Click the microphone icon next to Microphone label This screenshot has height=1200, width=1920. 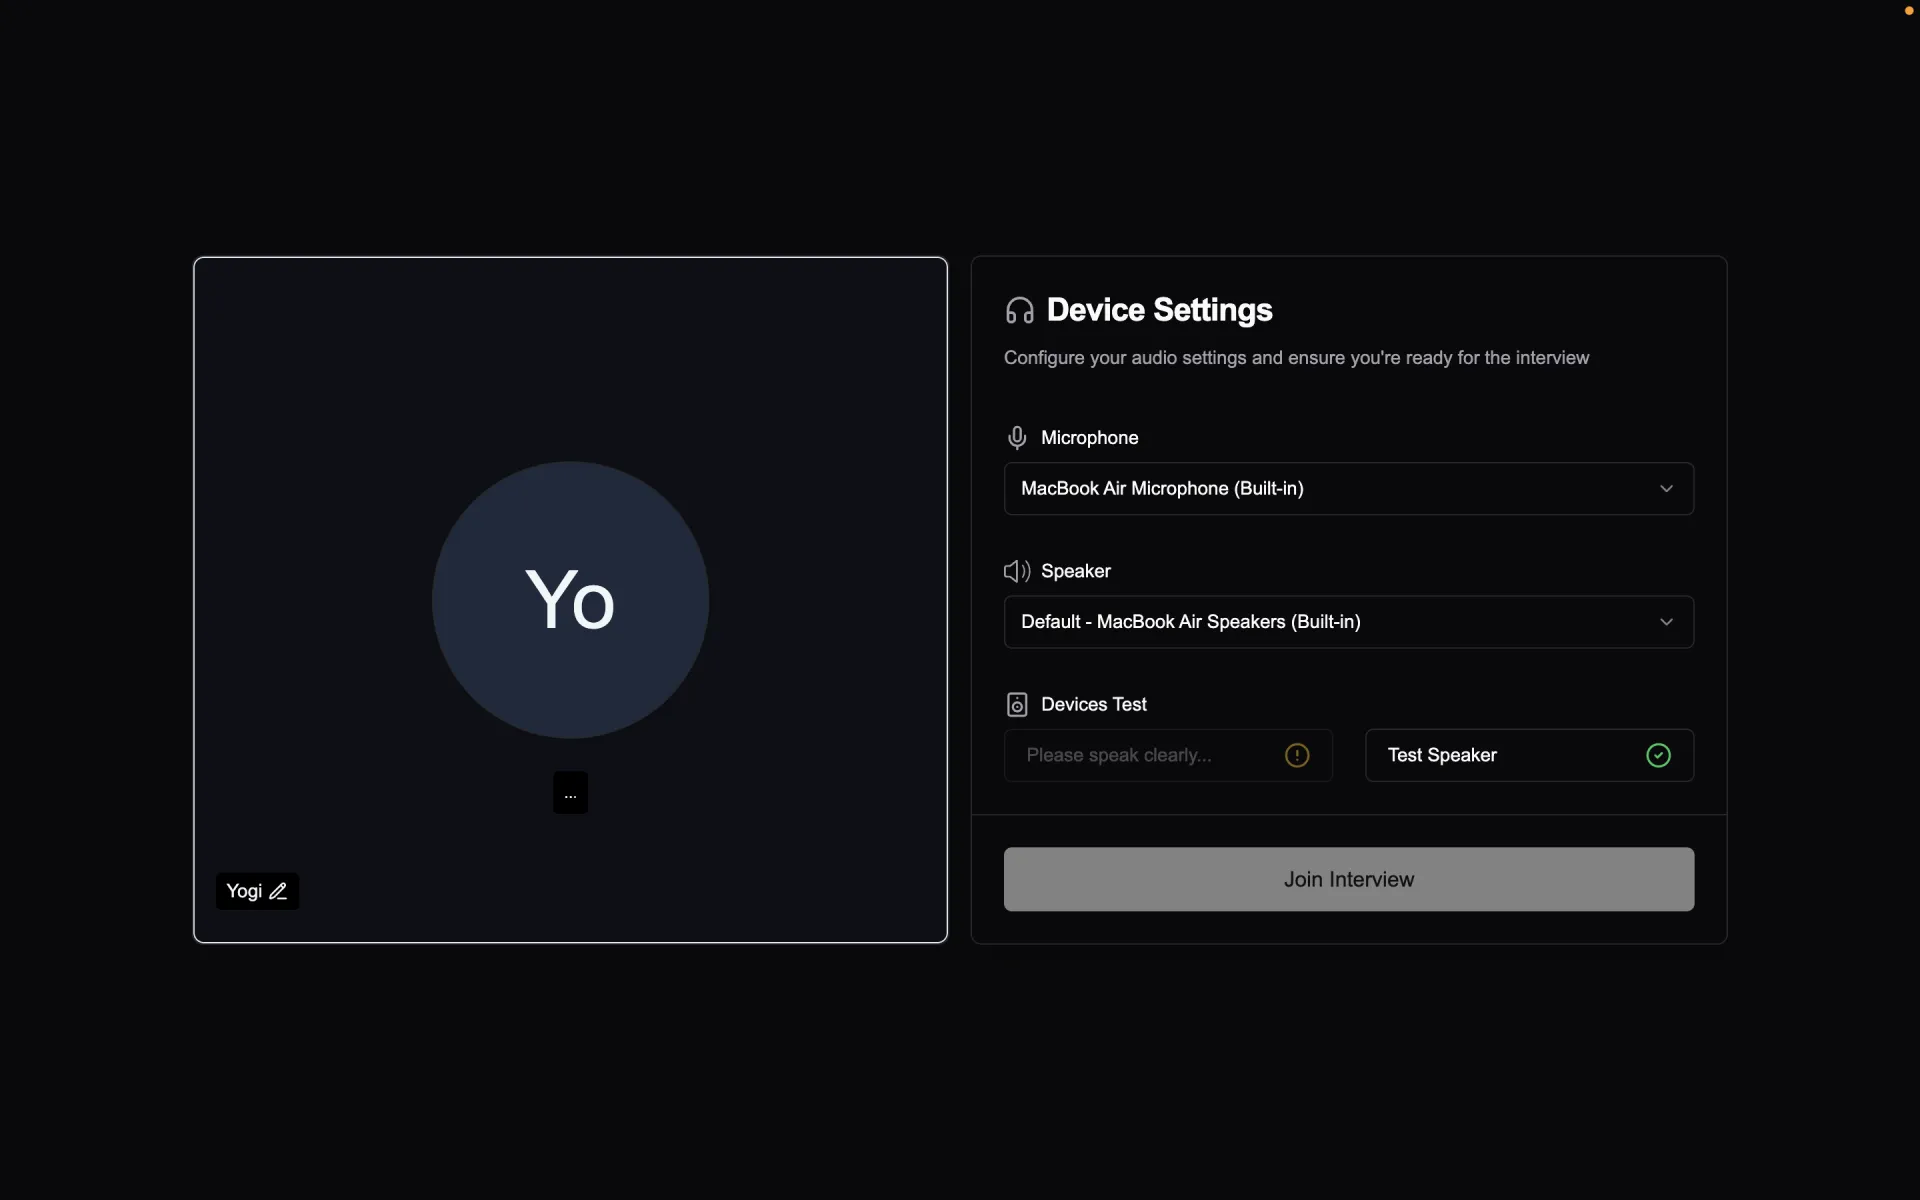tap(1016, 438)
